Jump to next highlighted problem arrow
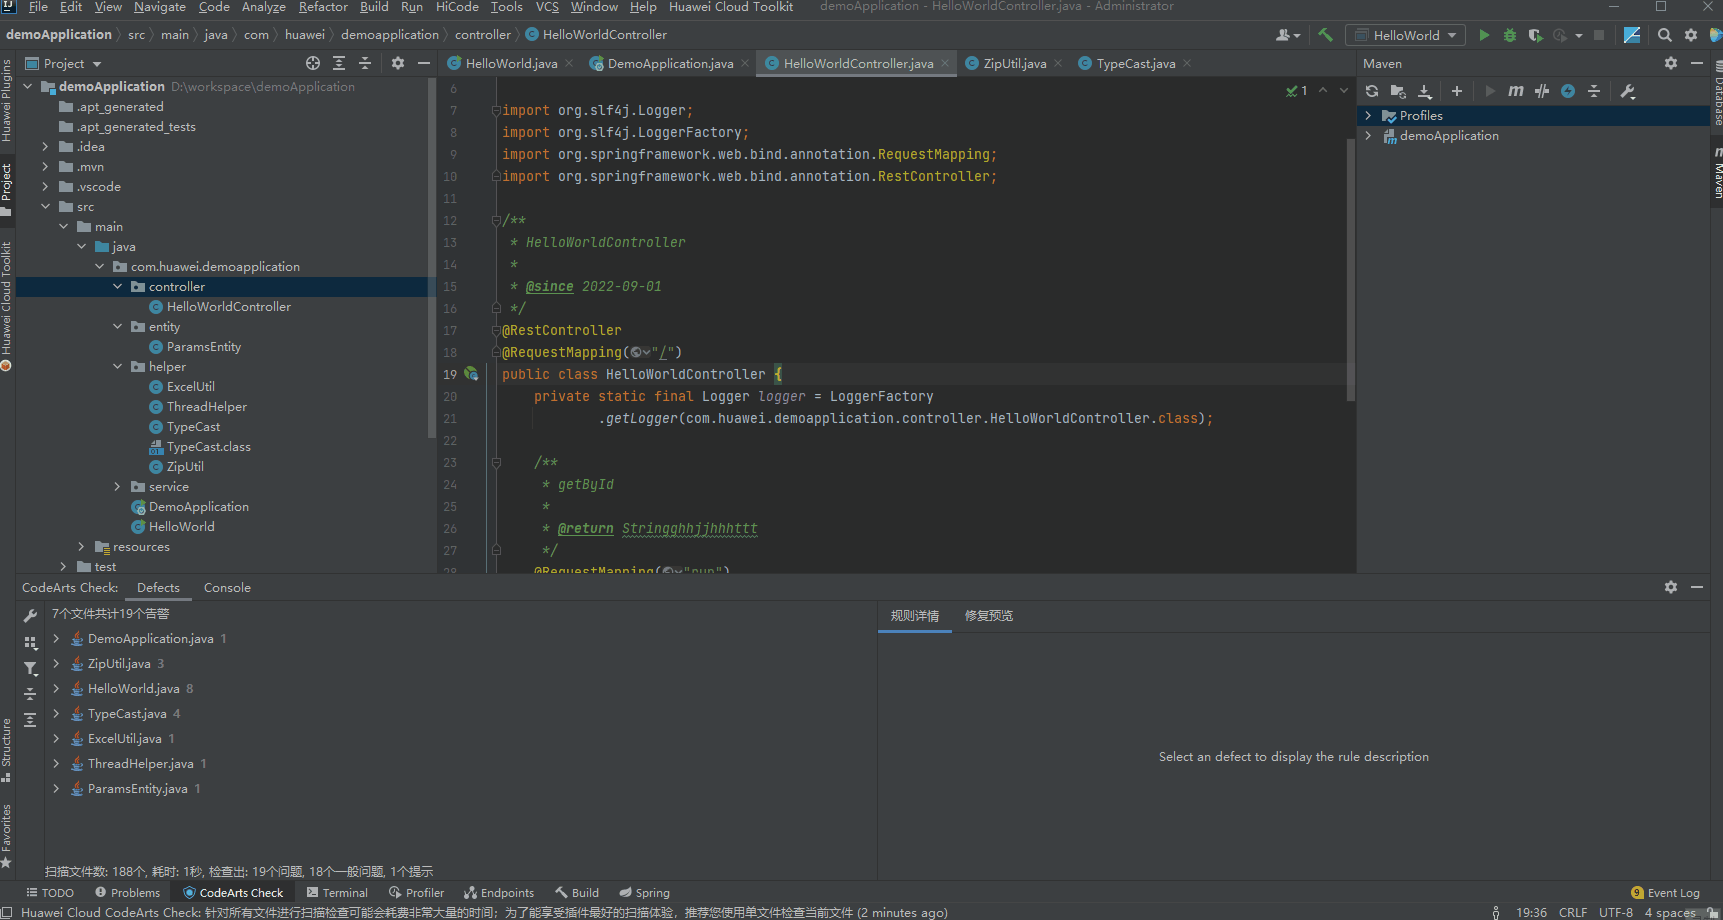The width and height of the screenshot is (1723, 920). (1343, 90)
